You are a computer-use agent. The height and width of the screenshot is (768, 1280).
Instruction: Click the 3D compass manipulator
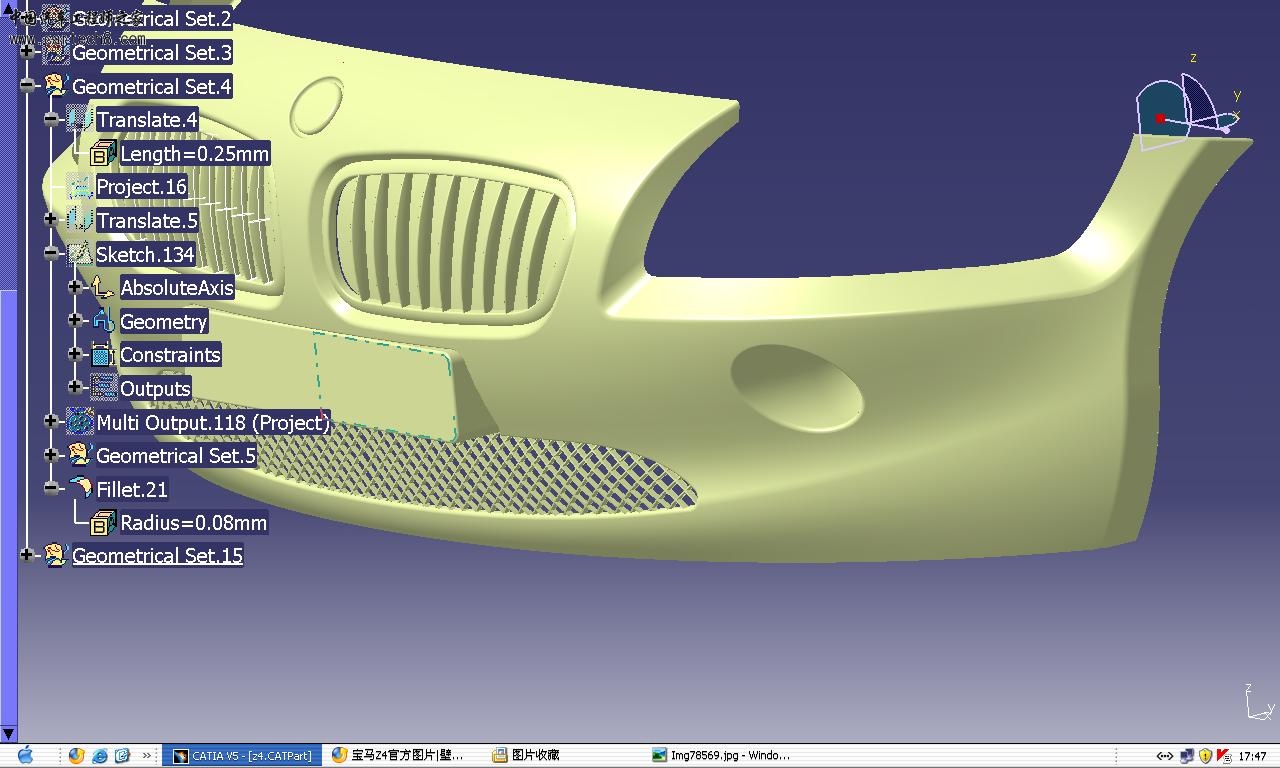1188,110
